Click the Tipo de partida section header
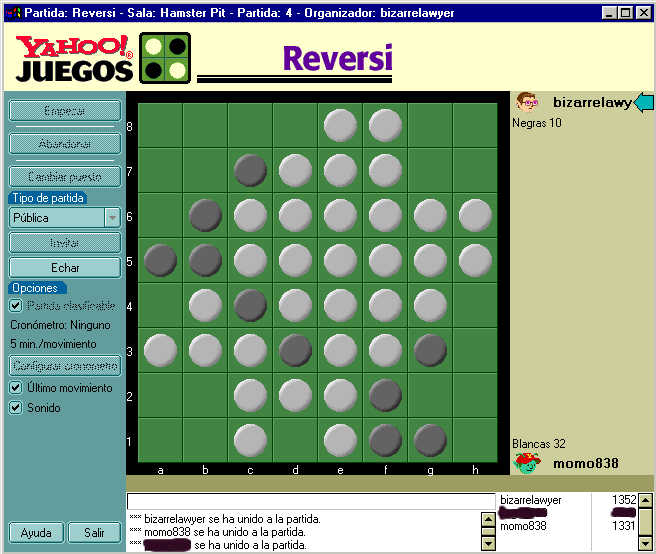656x554 pixels. 47,198
